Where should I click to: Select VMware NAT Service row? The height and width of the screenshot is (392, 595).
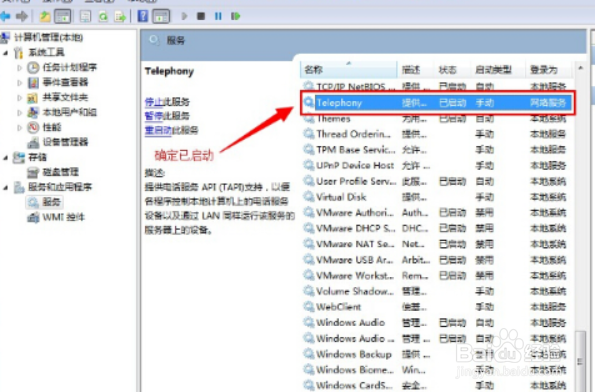point(436,244)
